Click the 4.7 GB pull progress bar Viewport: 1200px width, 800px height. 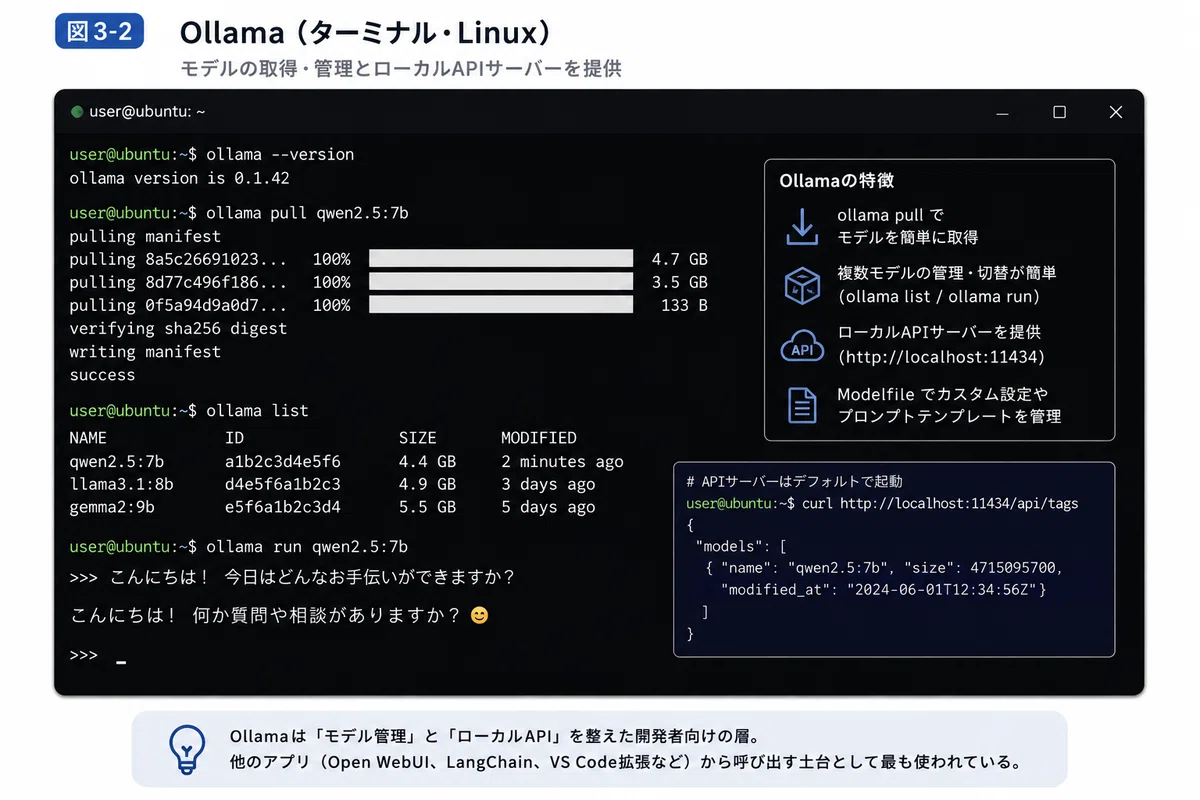pos(501,259)
